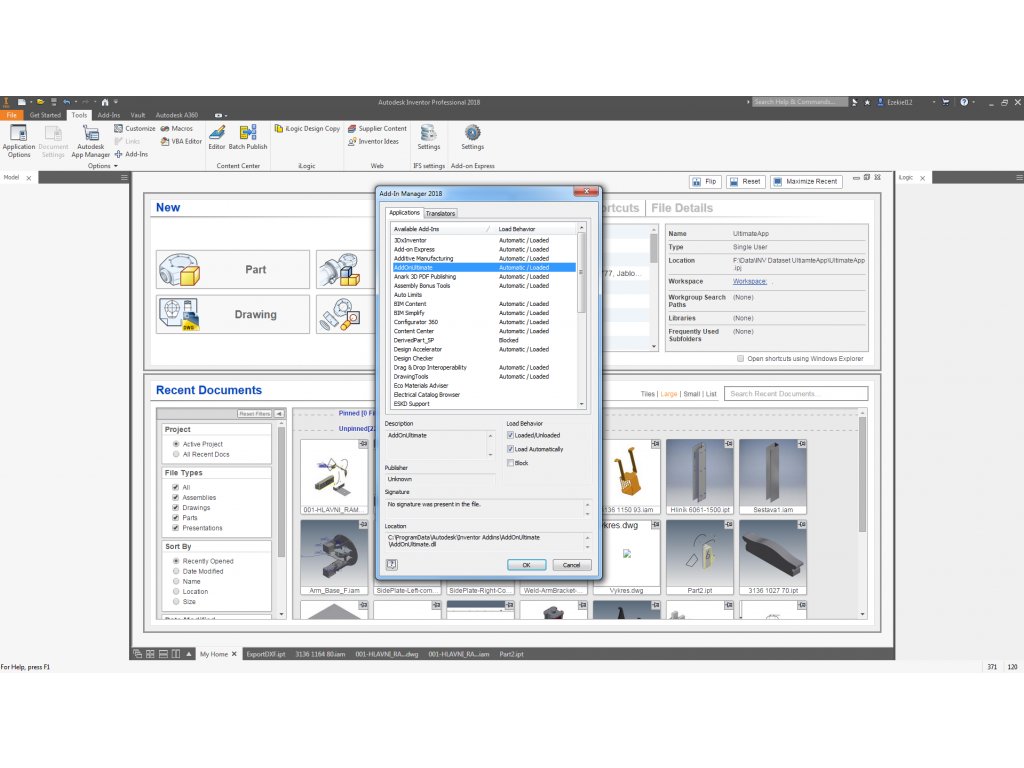Pin the Sestava1.iam thumbnail
This screenshot has height=768, width=1024.
[801, 444]
